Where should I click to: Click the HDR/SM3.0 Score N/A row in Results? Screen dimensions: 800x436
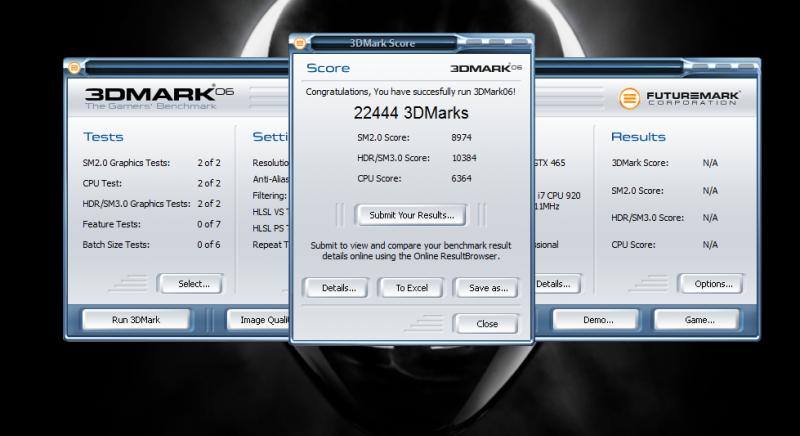point(665,218)
